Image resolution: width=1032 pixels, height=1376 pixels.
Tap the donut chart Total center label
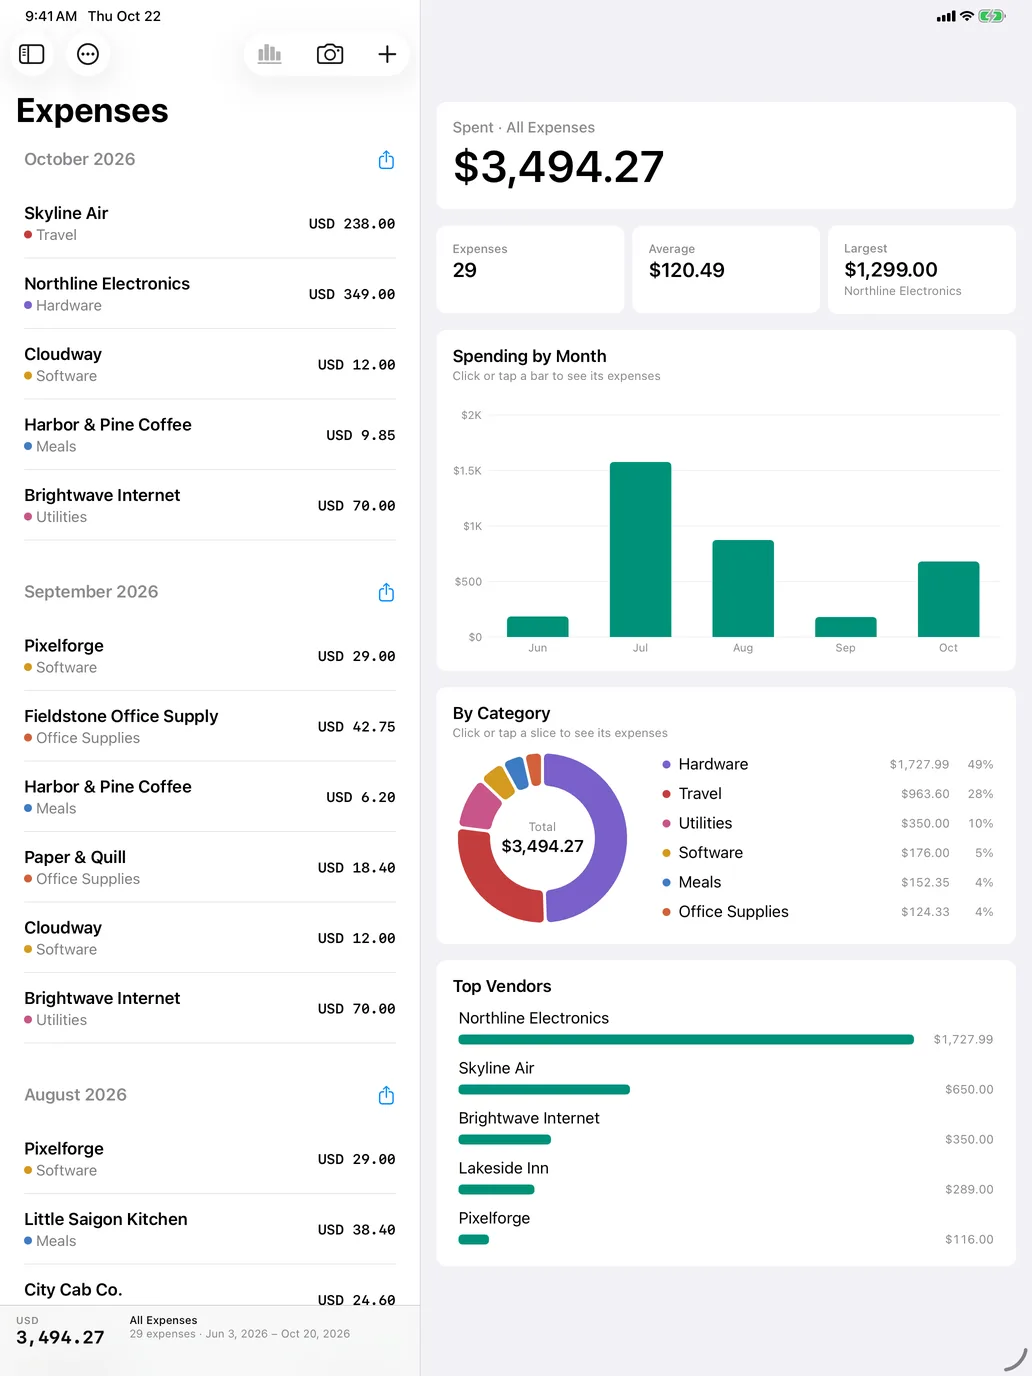pos(542,838)
